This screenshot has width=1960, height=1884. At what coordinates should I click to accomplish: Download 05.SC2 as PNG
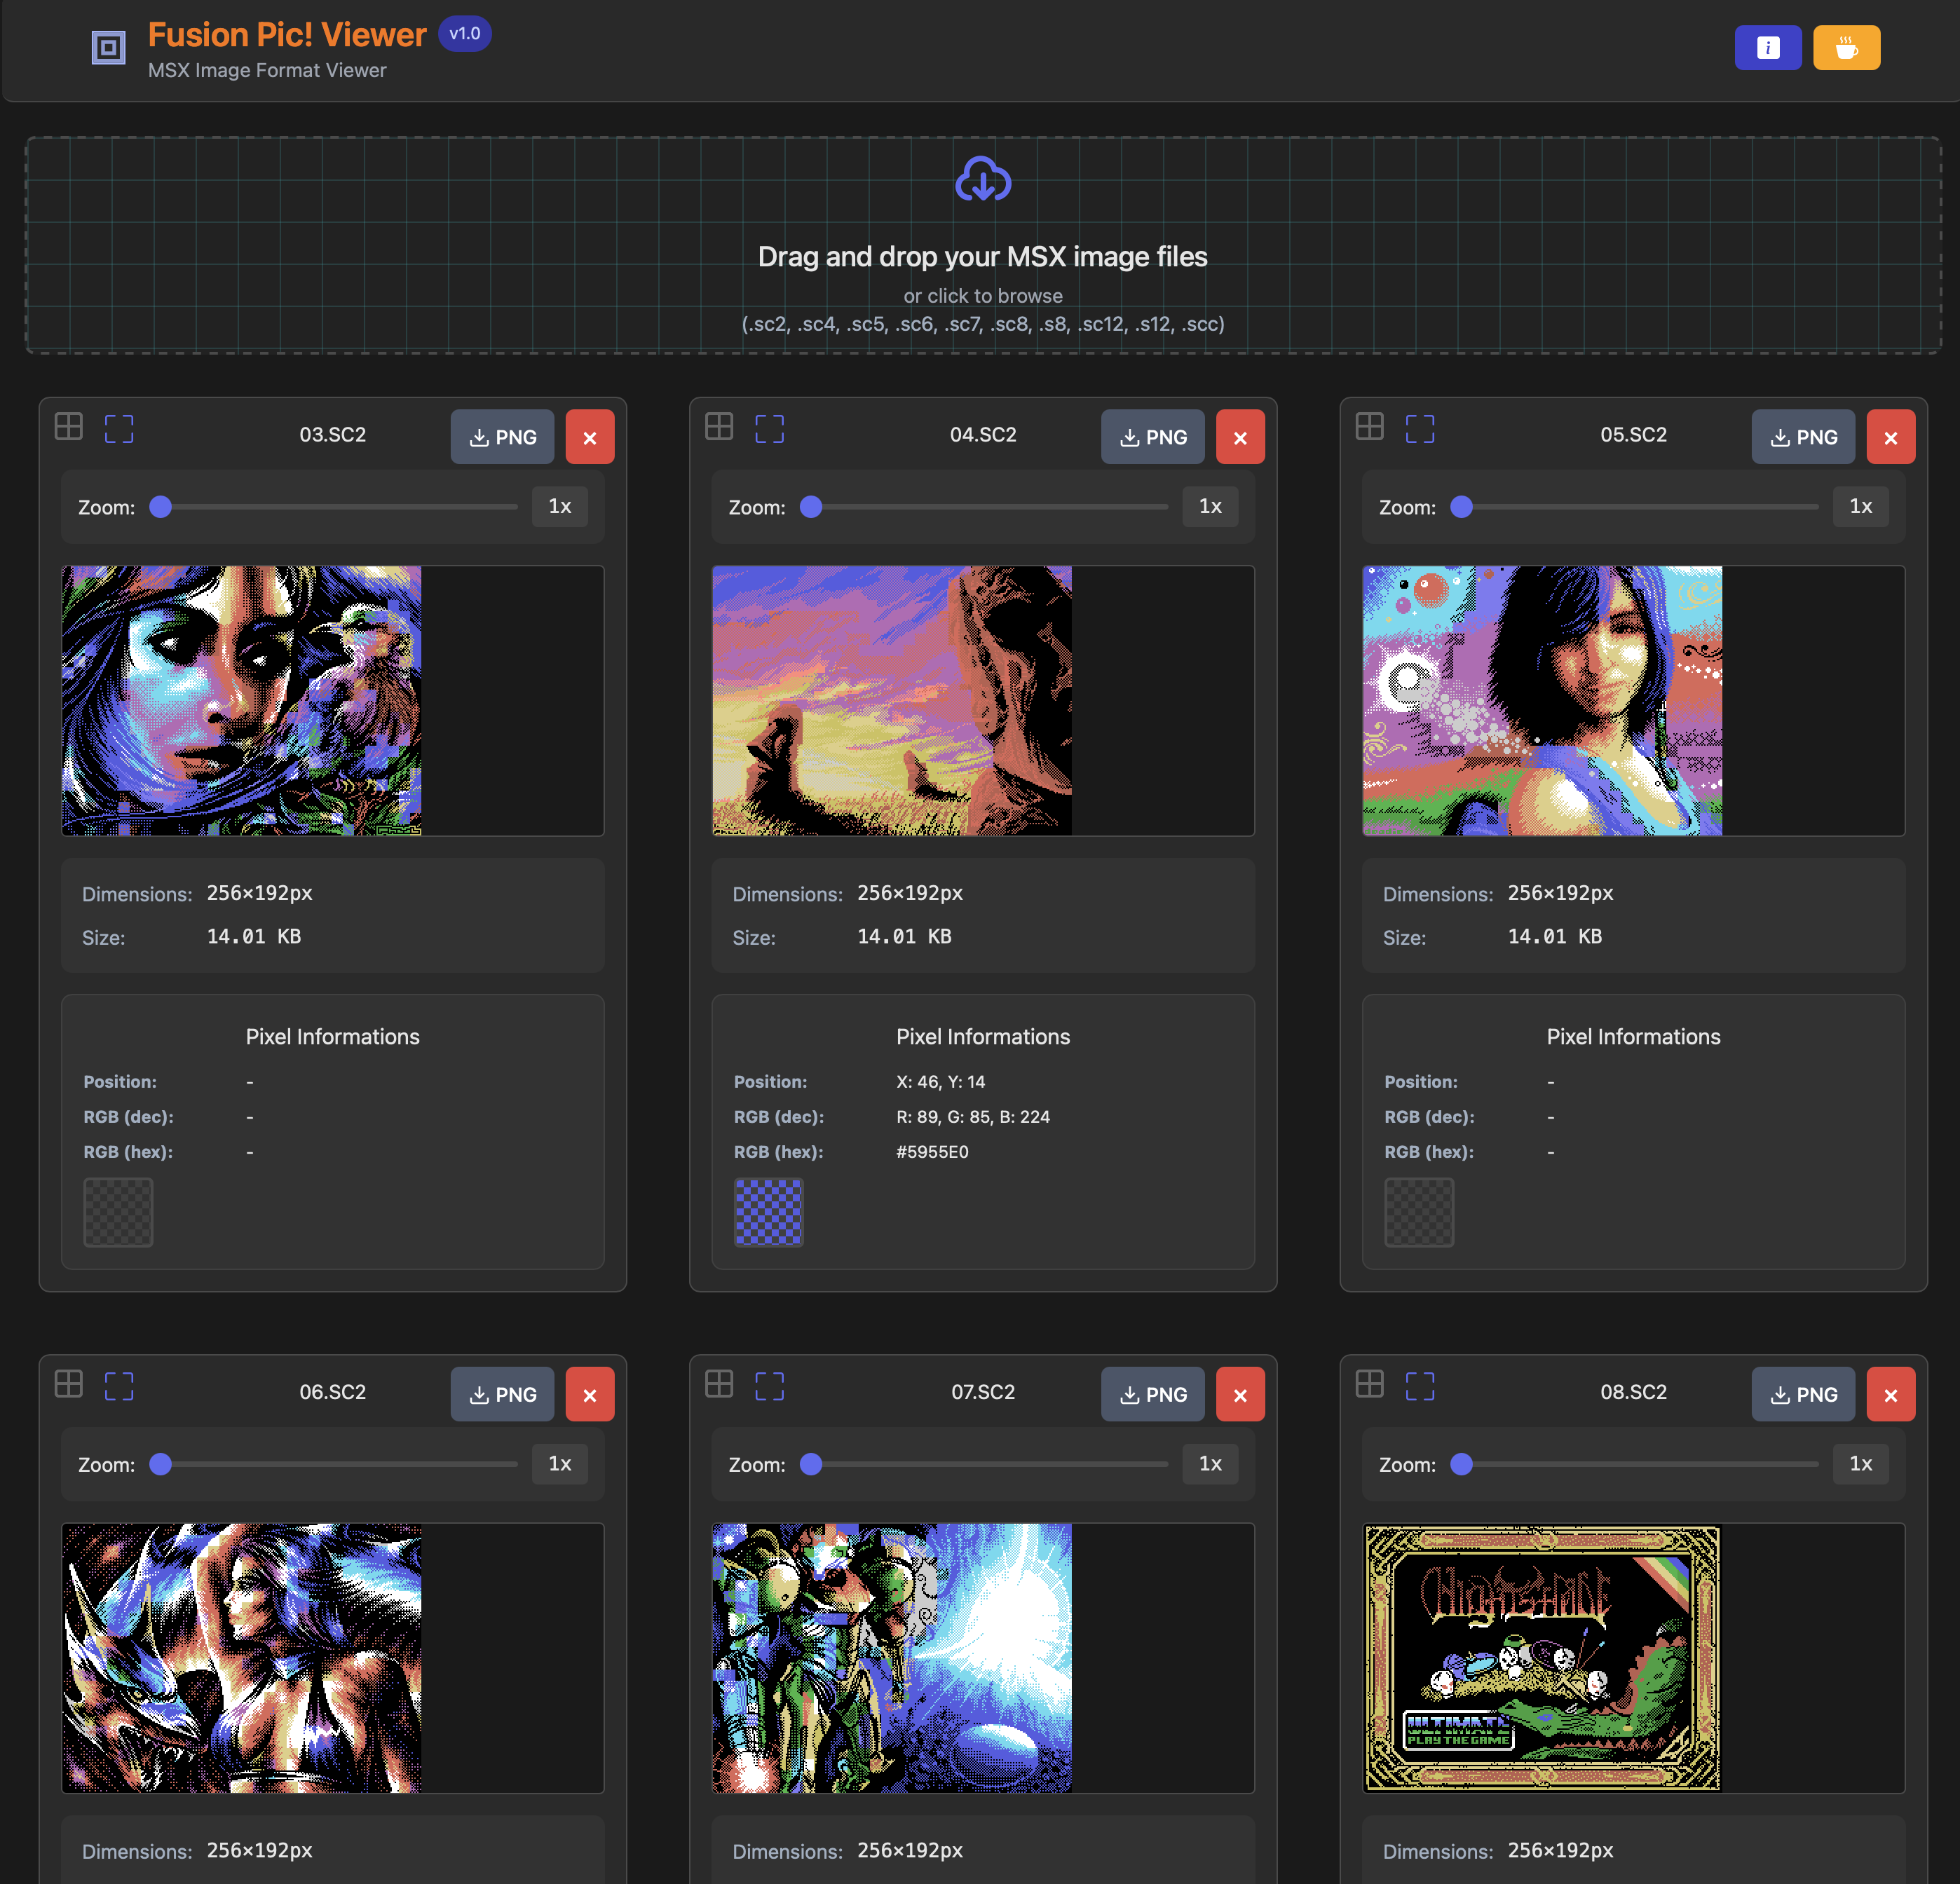pyautogui.click(x=1802, y=437)
